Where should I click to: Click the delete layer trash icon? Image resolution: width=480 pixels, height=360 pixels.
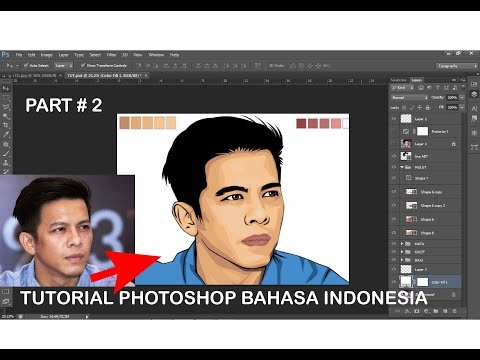(454, 311)
